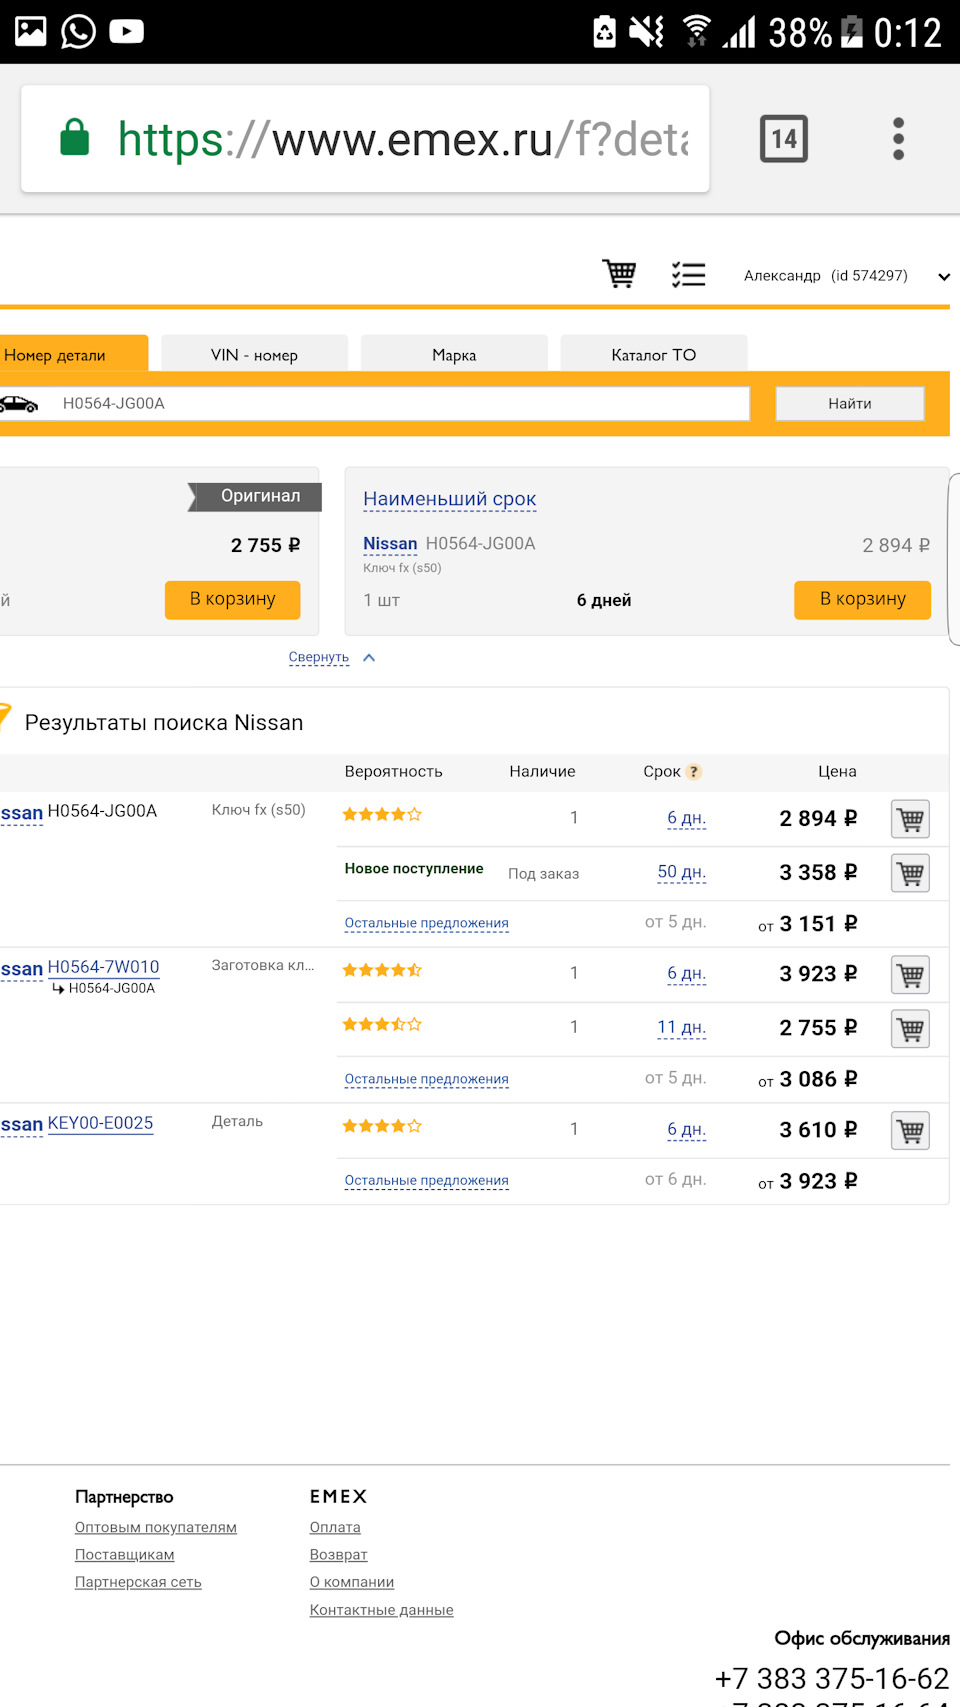
Task: Open Поставщикам footer link
Action: click(x=125, y=1555)
